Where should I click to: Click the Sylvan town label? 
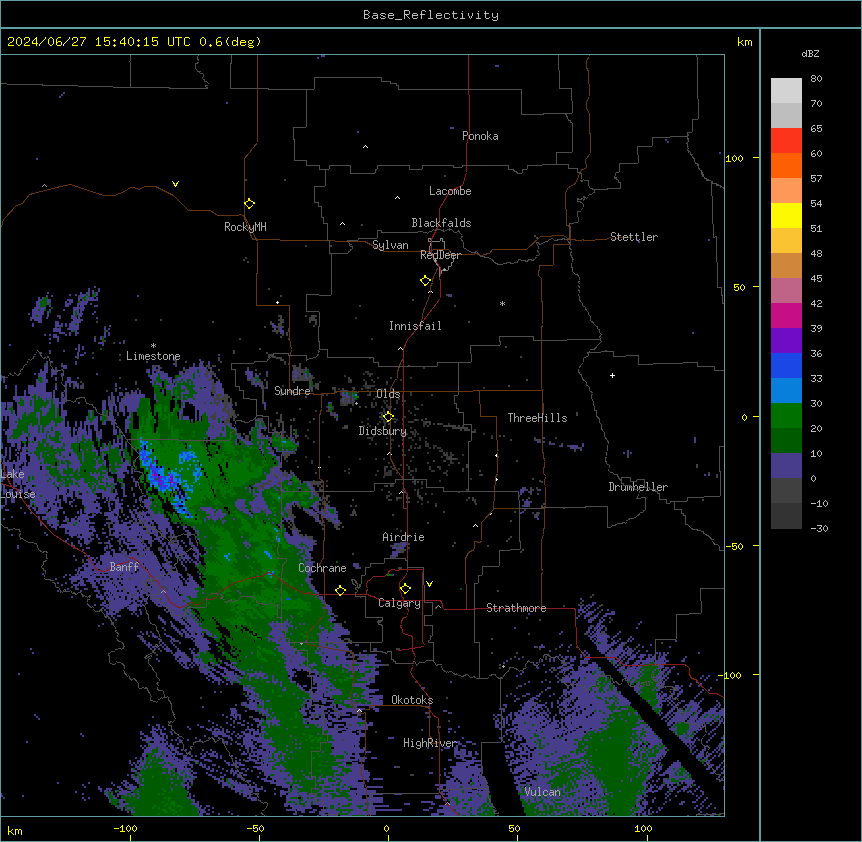pos(390,245)
